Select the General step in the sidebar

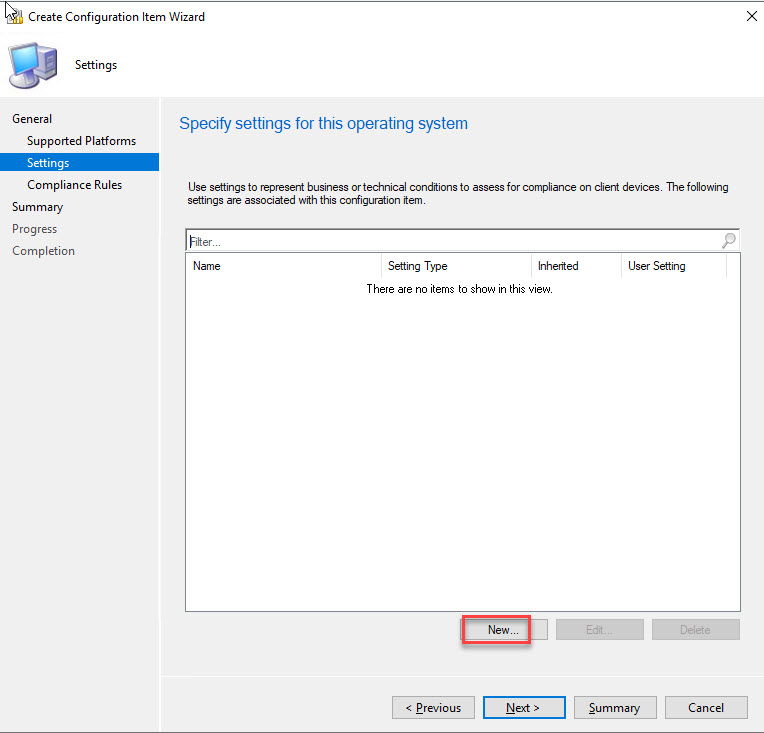click(32, 119)
